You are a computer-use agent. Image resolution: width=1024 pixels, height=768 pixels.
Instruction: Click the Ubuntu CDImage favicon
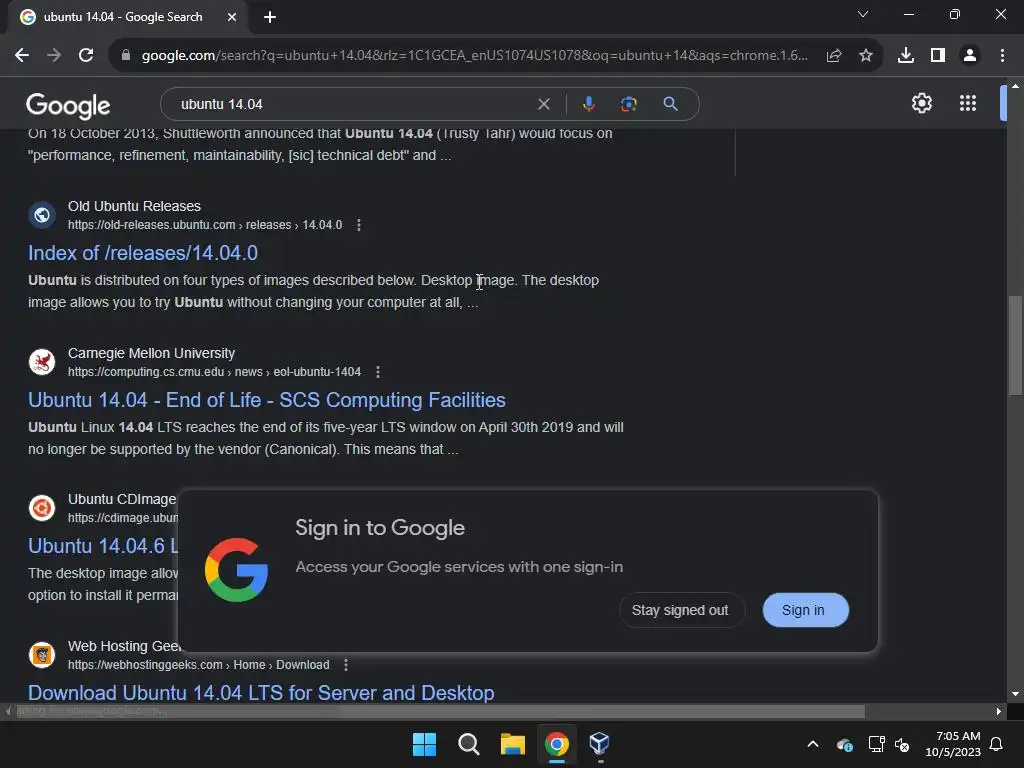tap(42, 508)
